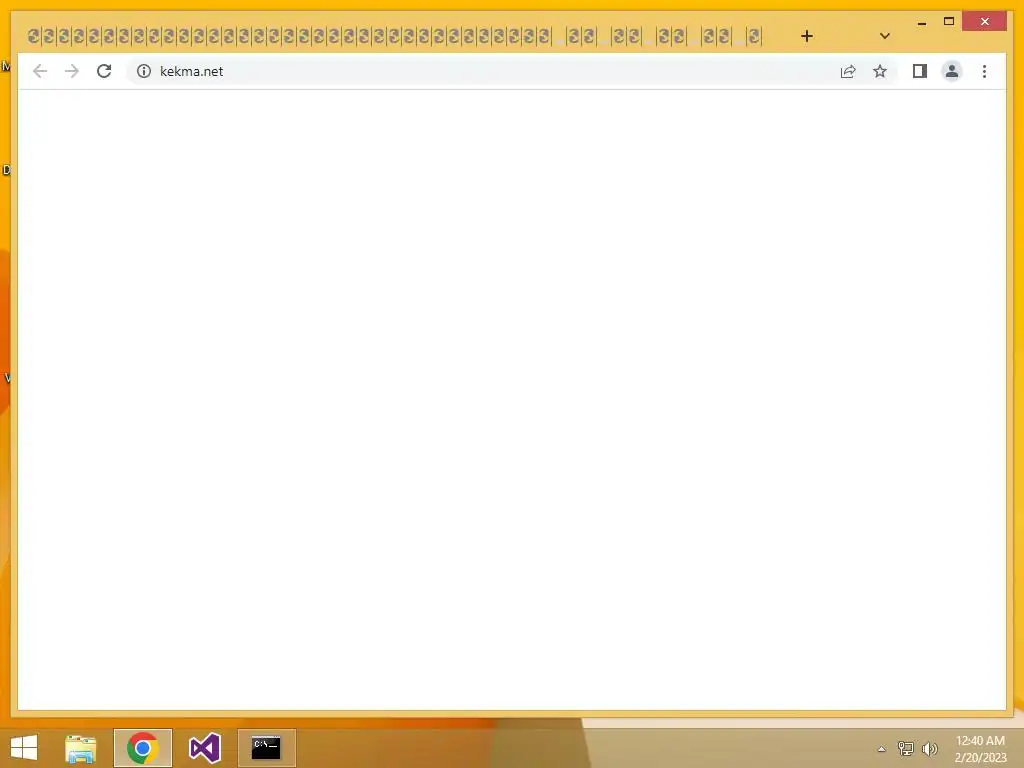Open the volume control tray icon
1024x768 pixels.
[930, 748]
